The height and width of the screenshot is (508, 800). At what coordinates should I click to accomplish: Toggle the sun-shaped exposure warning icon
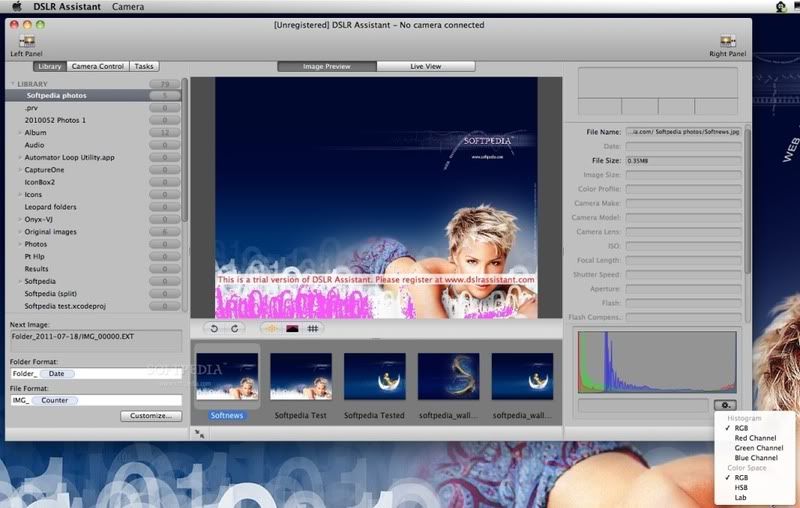click(x=271, y=328)
